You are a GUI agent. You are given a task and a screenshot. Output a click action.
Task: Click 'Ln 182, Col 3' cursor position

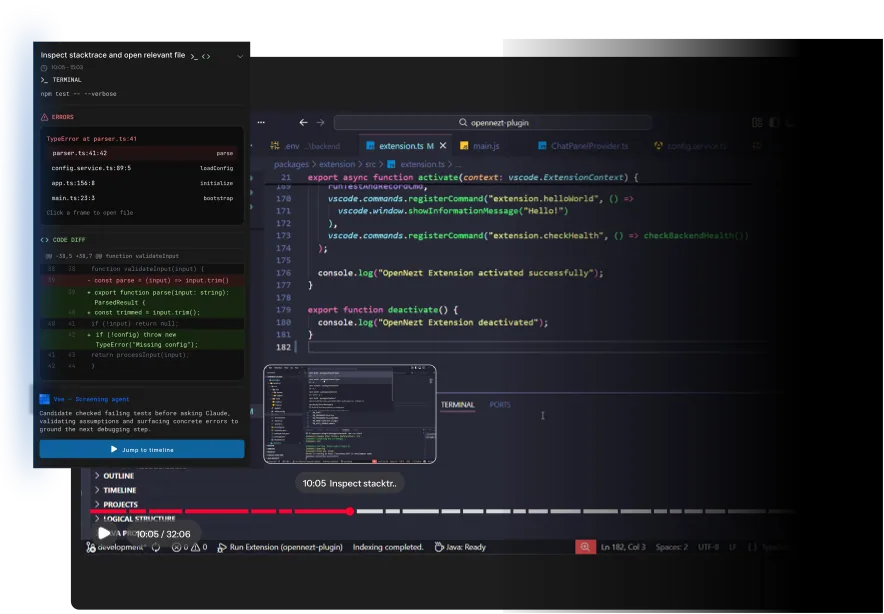coord(623,547)
